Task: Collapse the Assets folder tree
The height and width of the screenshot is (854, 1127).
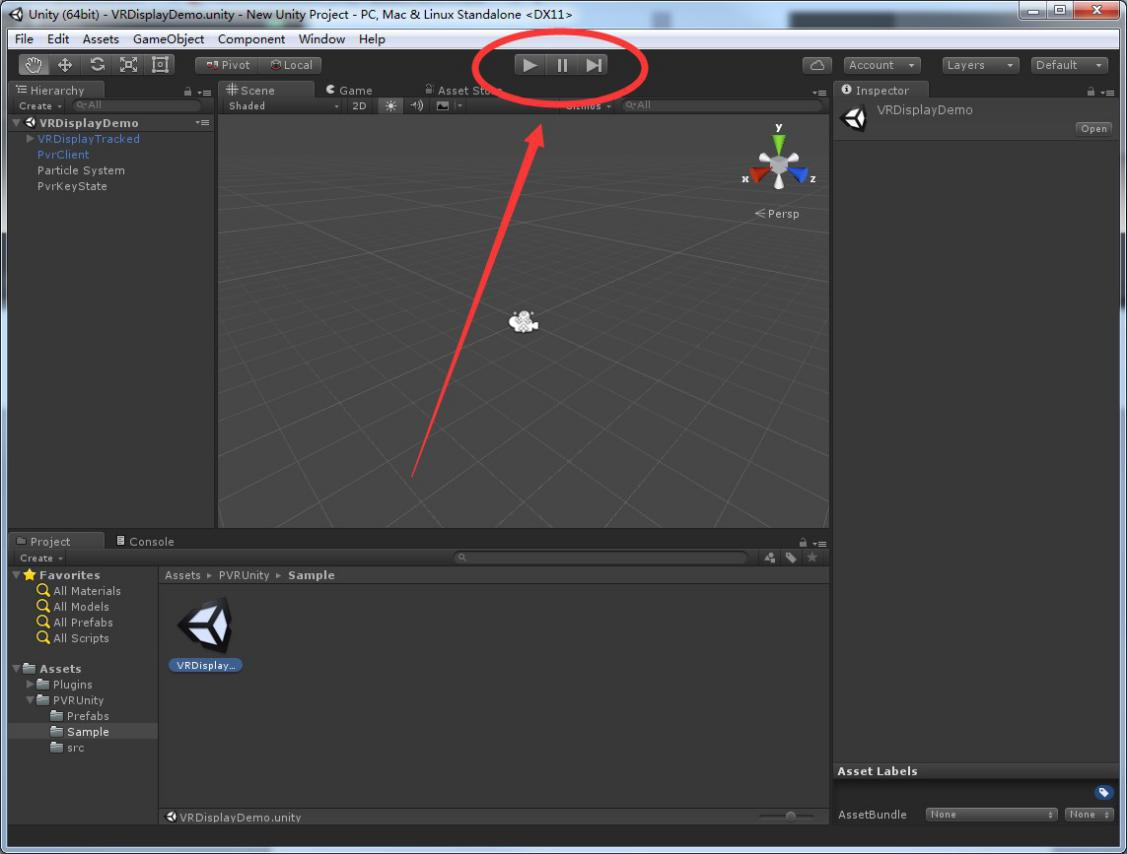Action: (x=16, y=669)
